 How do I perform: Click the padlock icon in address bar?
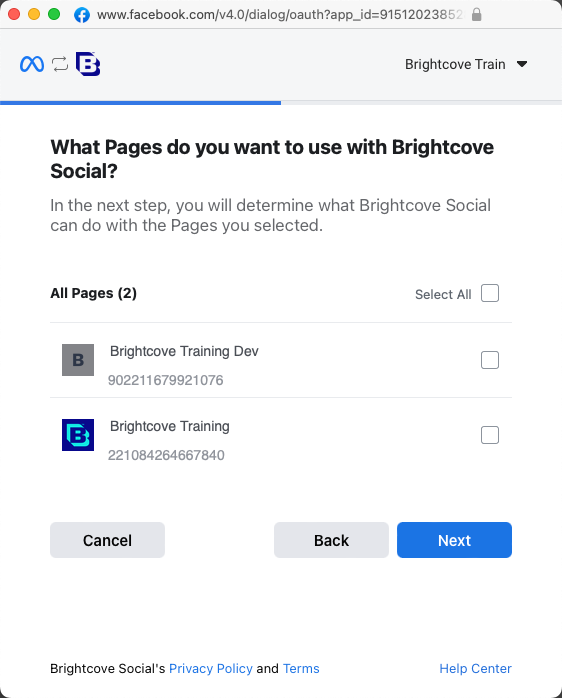click(476, 15)
